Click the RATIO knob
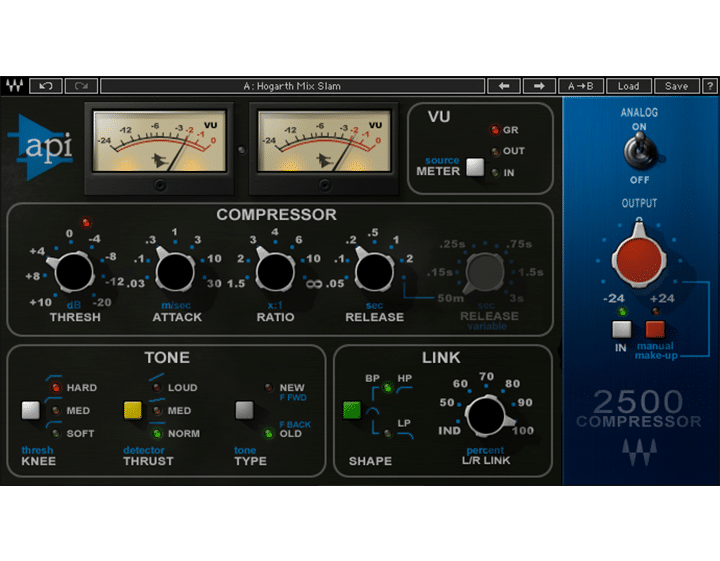720x561 pixels. pos(275,272)
